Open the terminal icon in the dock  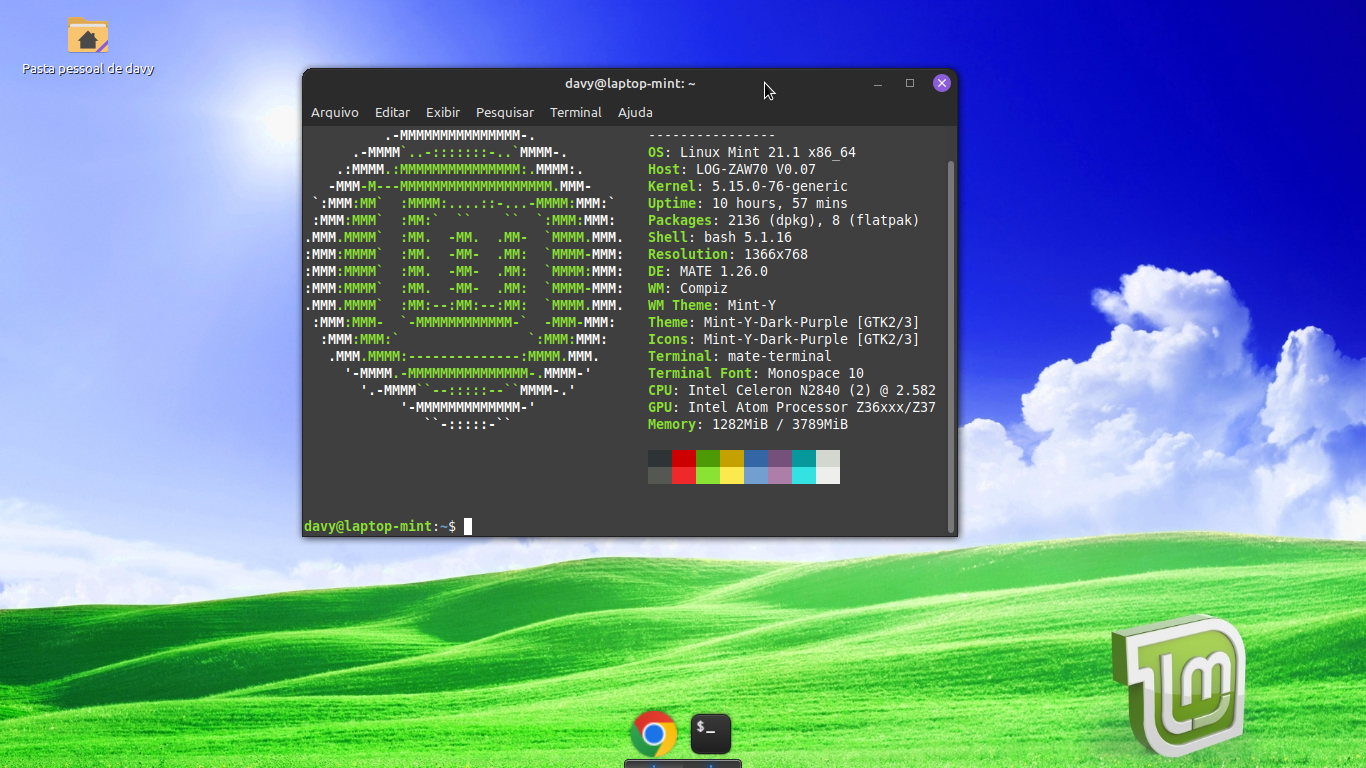[711, 734]
